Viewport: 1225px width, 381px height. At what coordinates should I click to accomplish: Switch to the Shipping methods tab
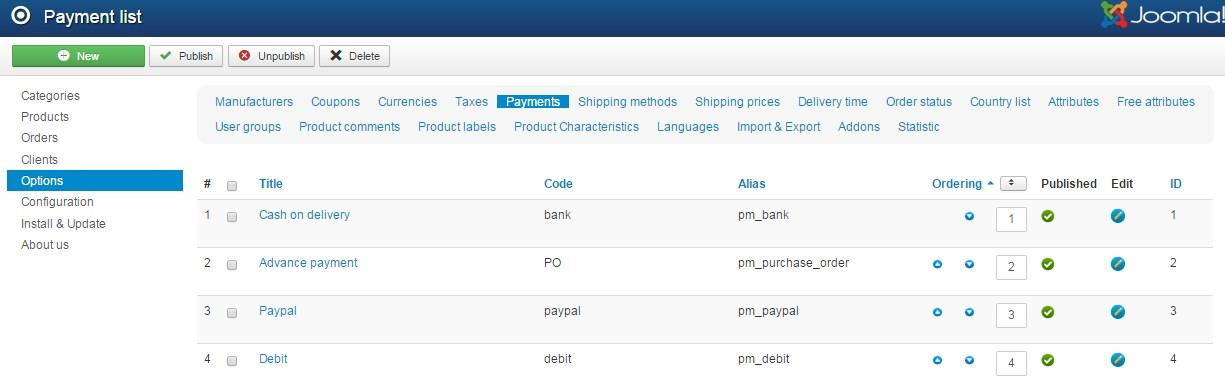(x=627, y=102)
